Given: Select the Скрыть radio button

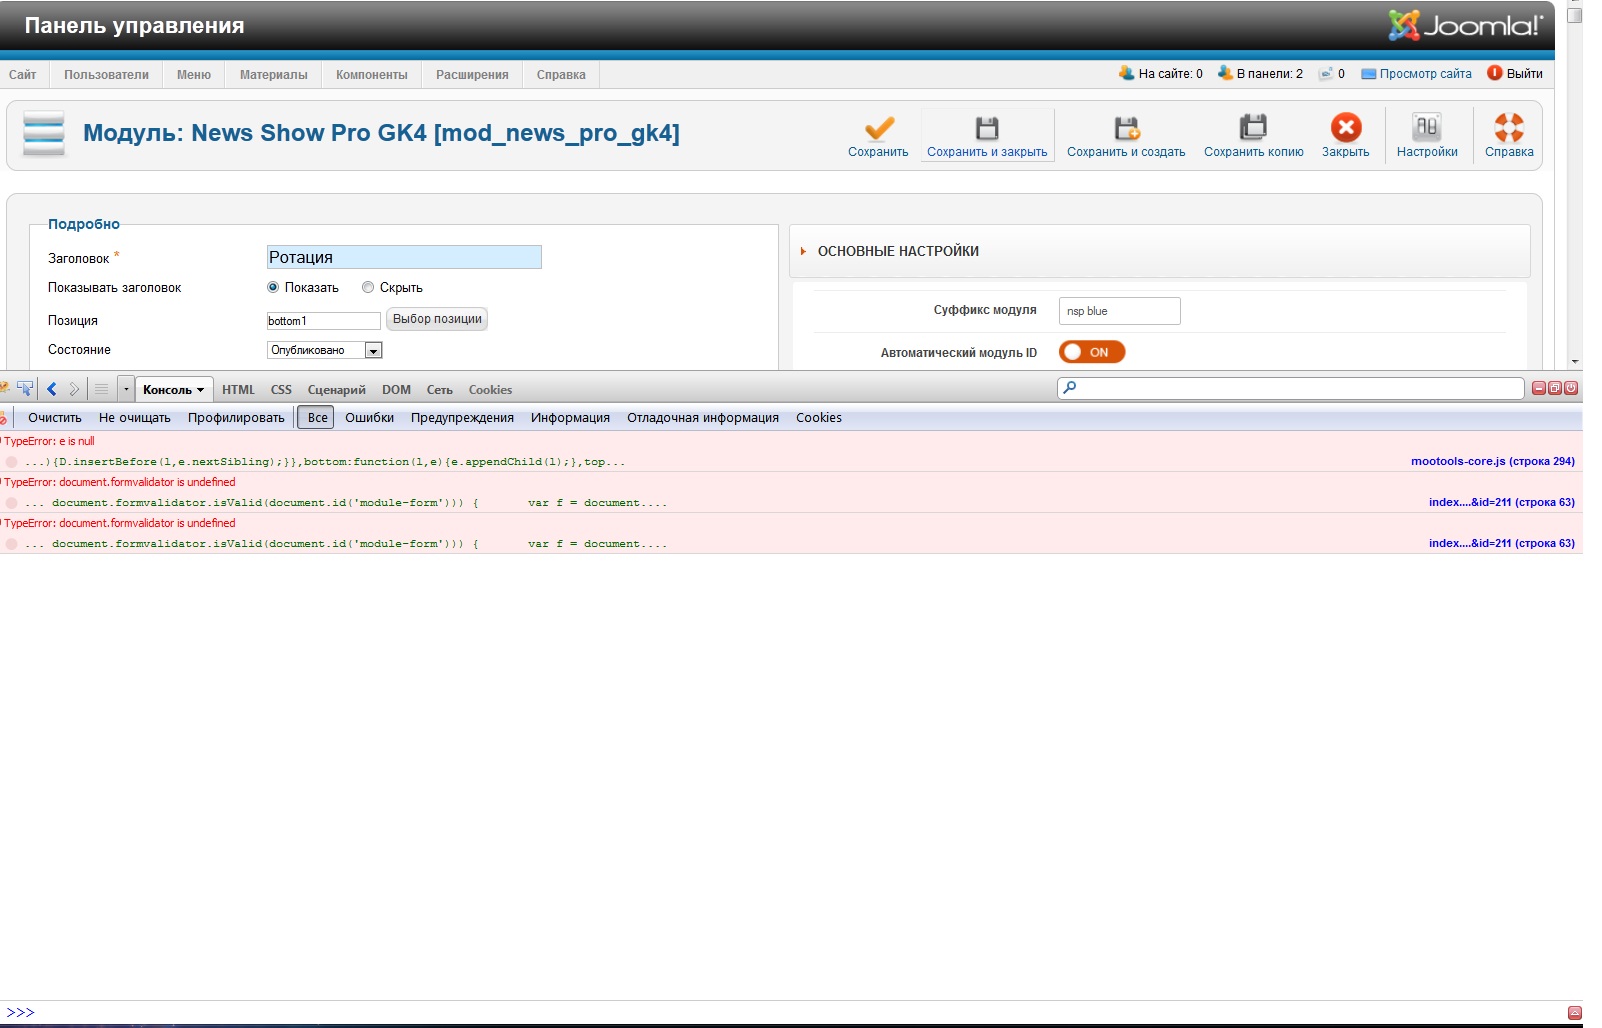Looking at the screenshot, I should click(368, 287).
